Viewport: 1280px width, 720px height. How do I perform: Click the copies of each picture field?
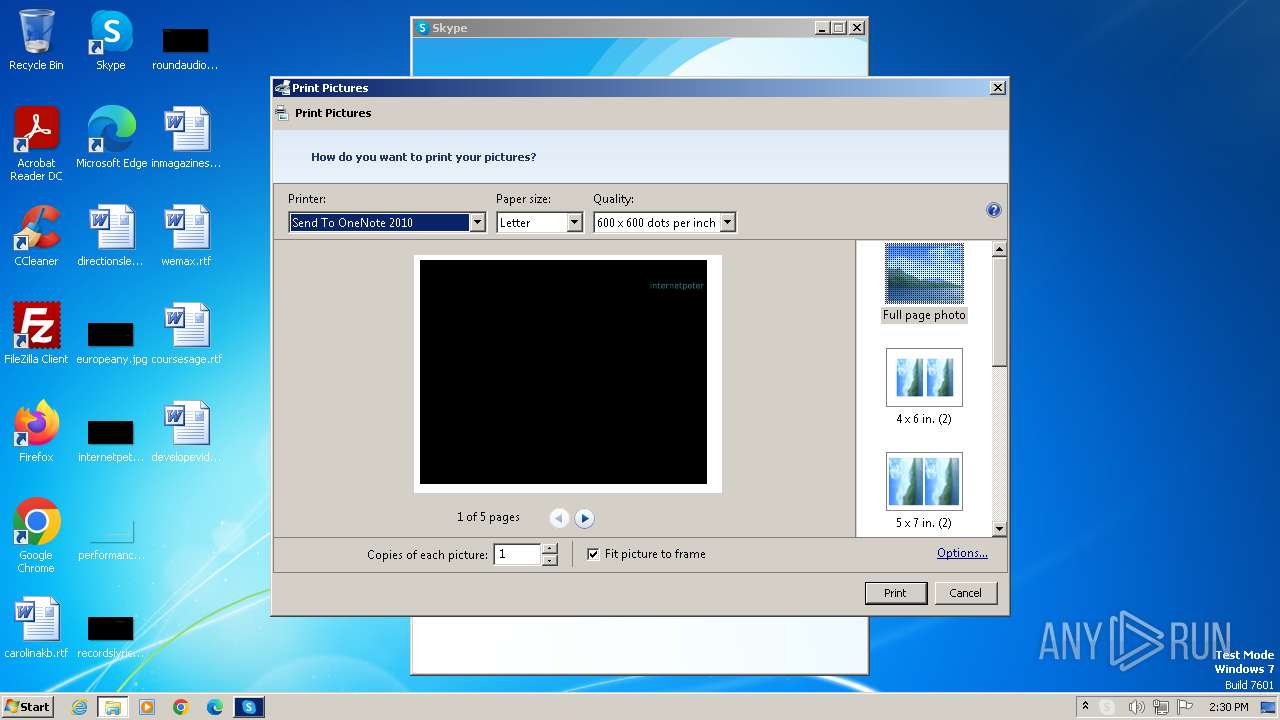518,554
